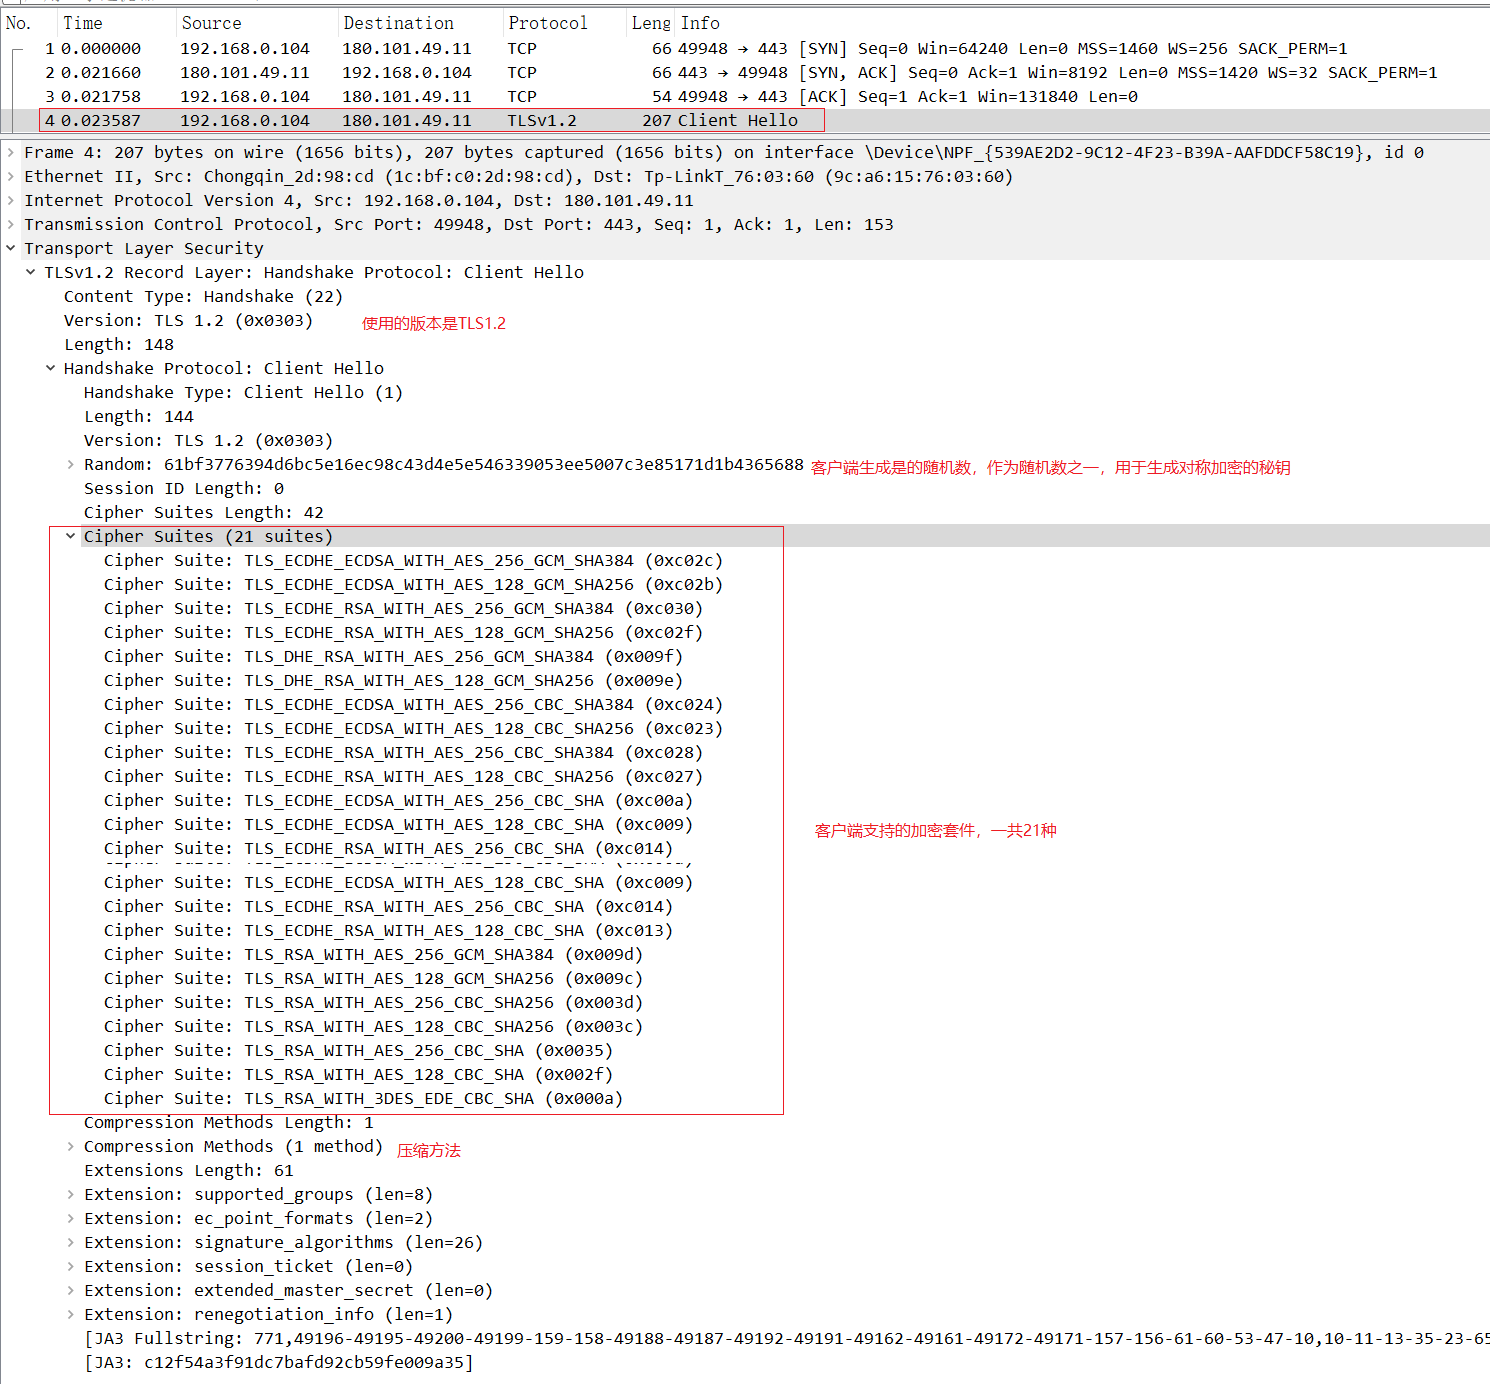1490x1384 pixels.
Task: Select TLS_DHE_RSA_WITH_AES_256_GCM_SHA384 (0x009f)
Action: click(x=393, y=657)
